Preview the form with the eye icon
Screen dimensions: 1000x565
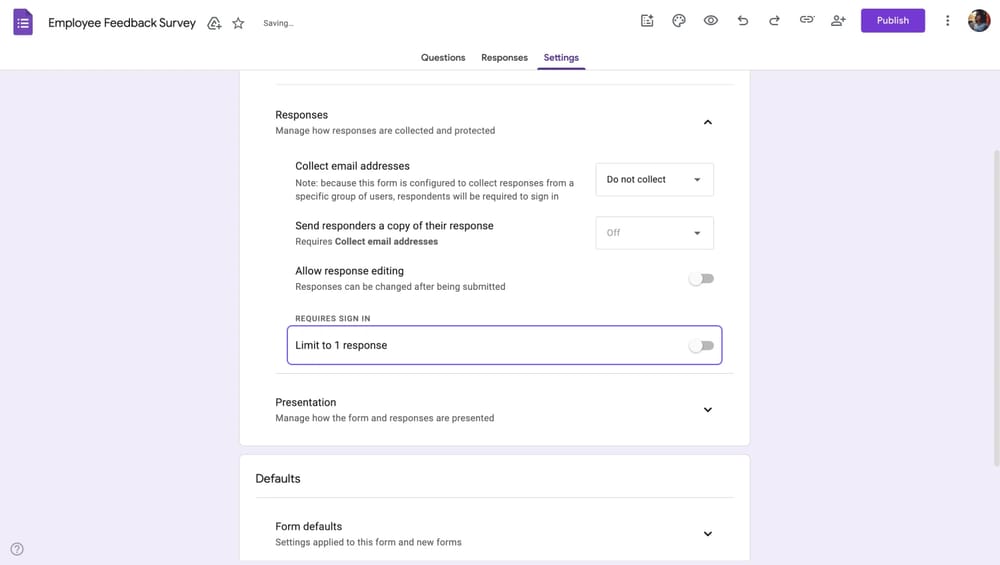click(x=710, y=20)
